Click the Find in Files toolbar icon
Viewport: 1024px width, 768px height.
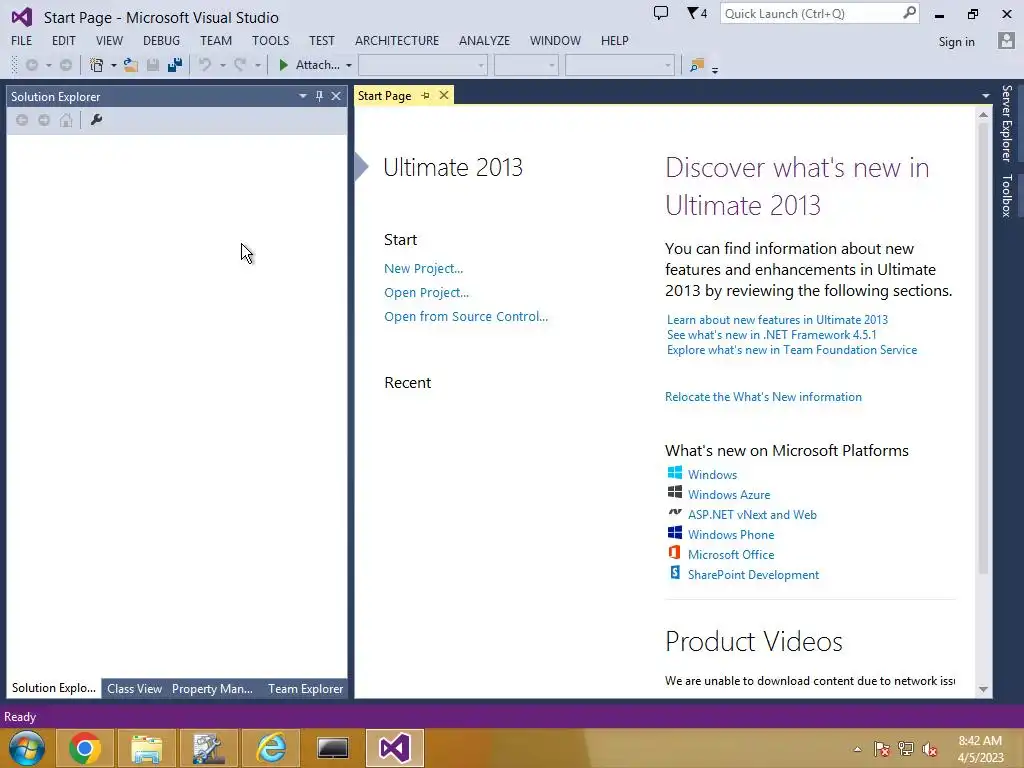[x=697, y=65]
